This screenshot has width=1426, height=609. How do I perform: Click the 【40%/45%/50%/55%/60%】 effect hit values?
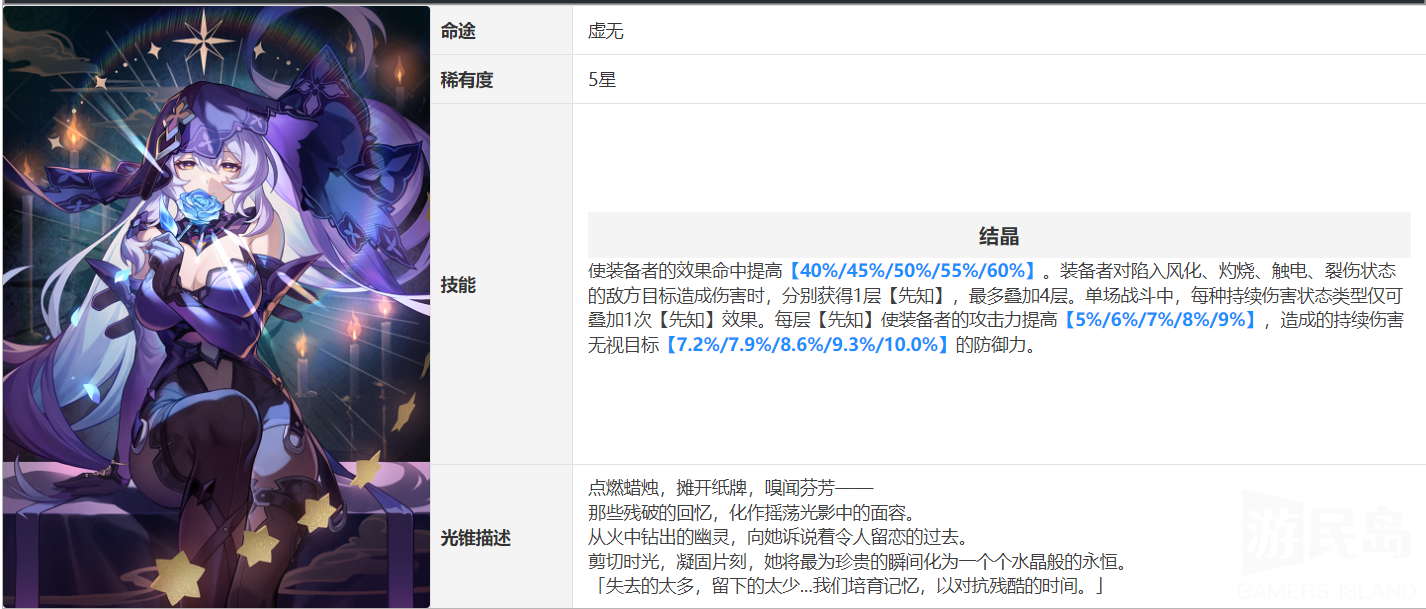tap(912, 270)
